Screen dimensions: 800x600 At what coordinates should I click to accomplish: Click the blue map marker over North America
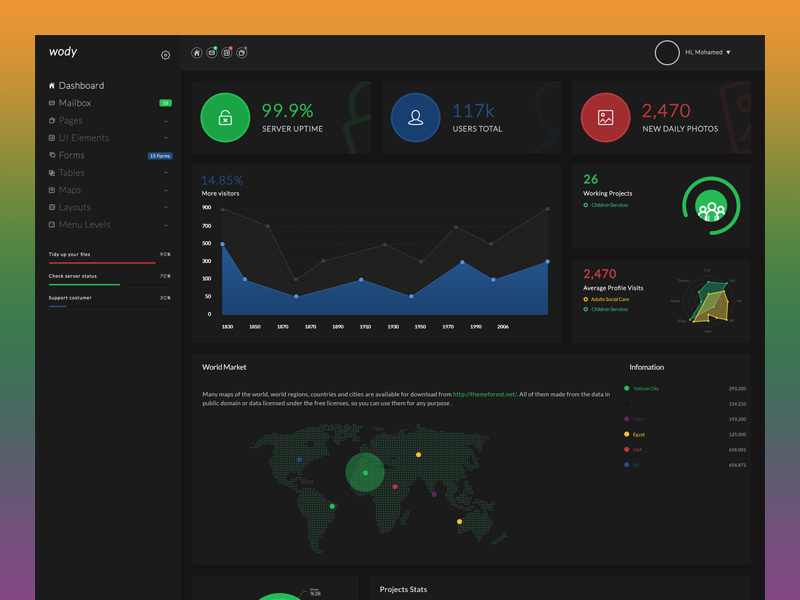pos(299,460)
